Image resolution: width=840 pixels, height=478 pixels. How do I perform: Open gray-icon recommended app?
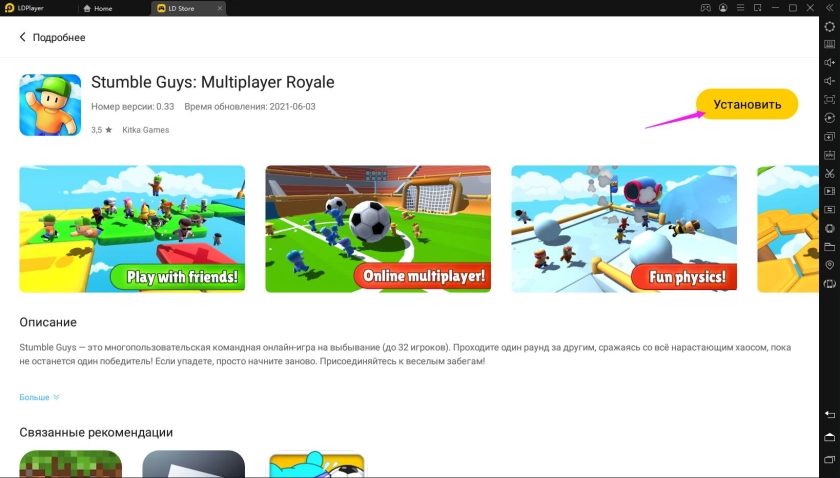click(x=194, y=464)
